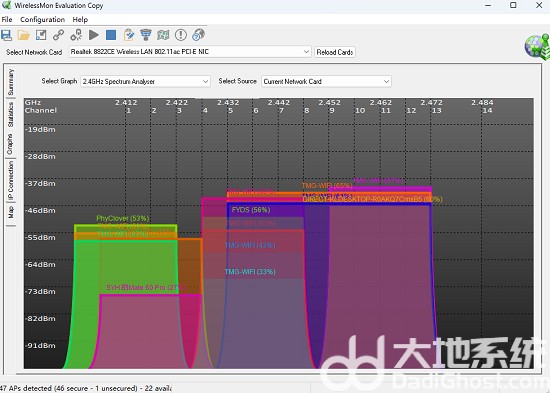550x393 pixels.
Task: Open the globe help icon
Action: [x=198, y=35]
